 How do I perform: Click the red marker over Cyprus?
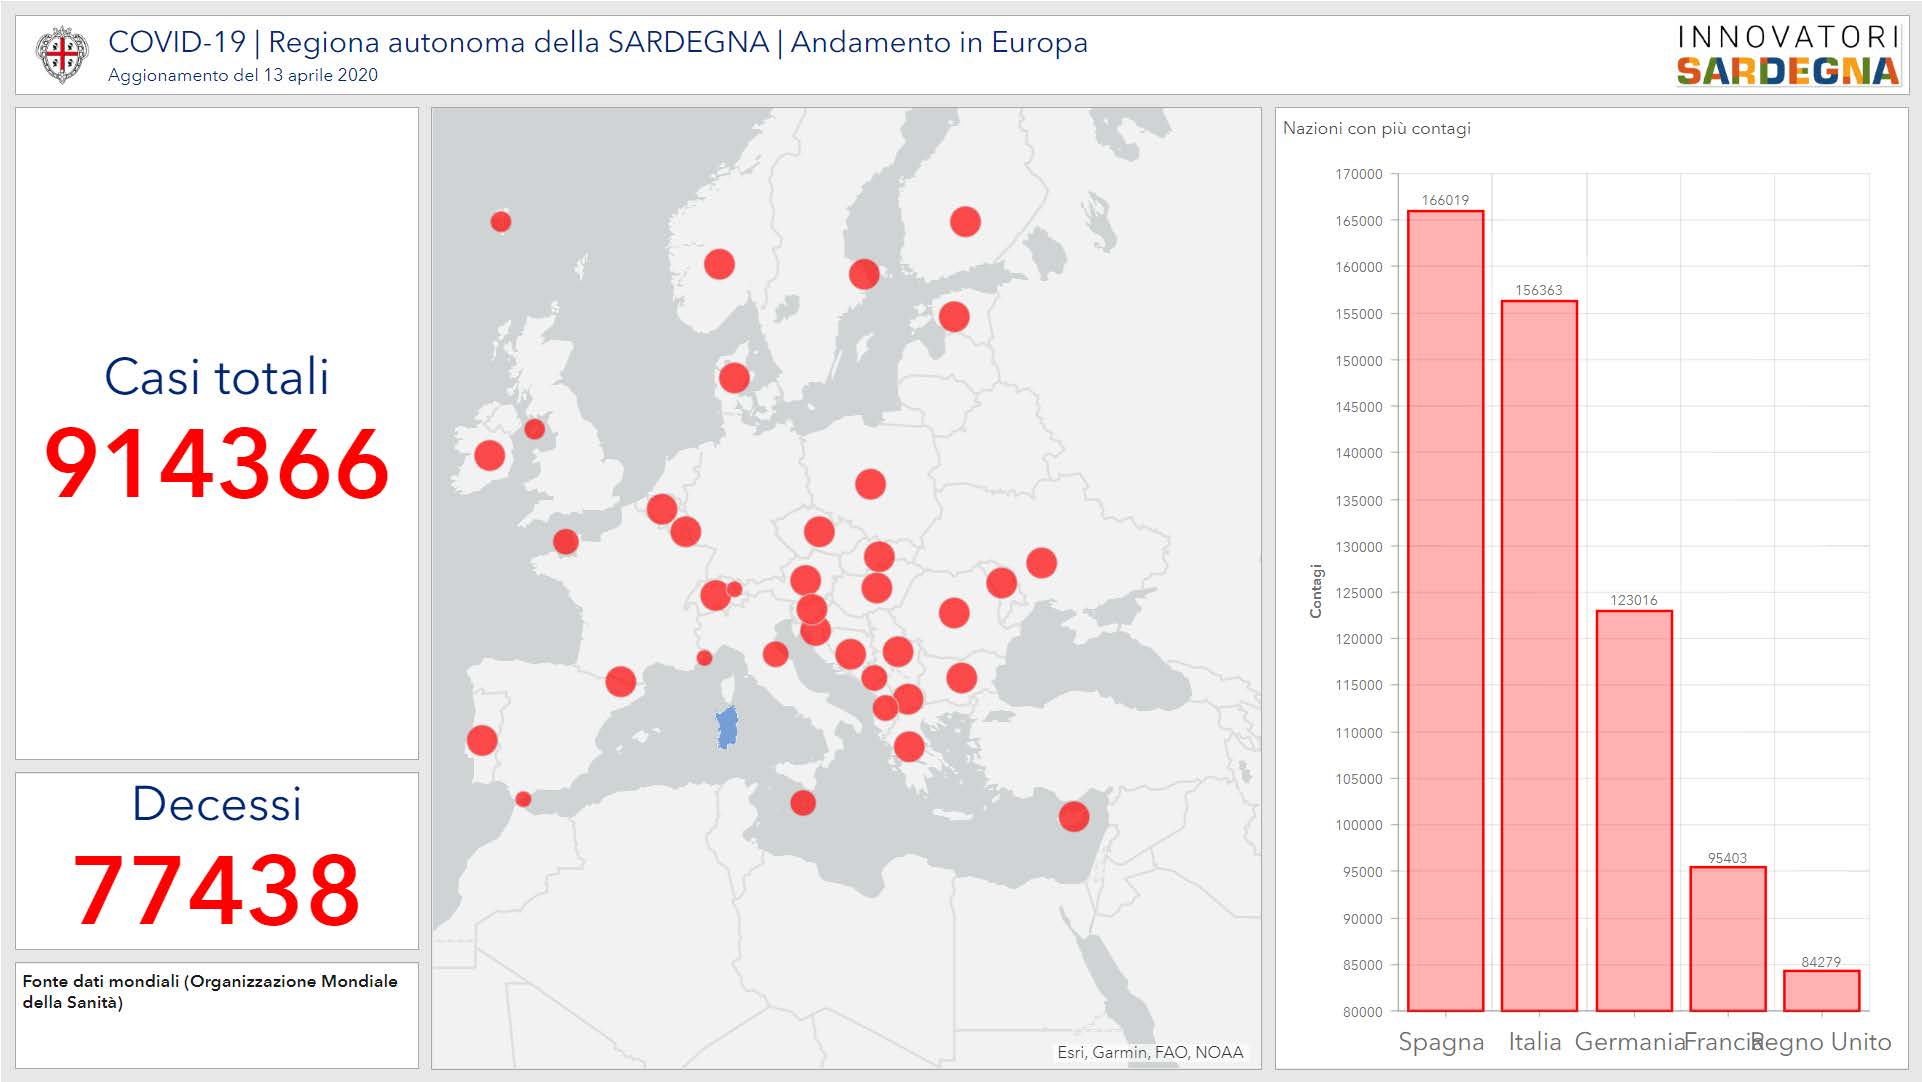coord(1073,816)
